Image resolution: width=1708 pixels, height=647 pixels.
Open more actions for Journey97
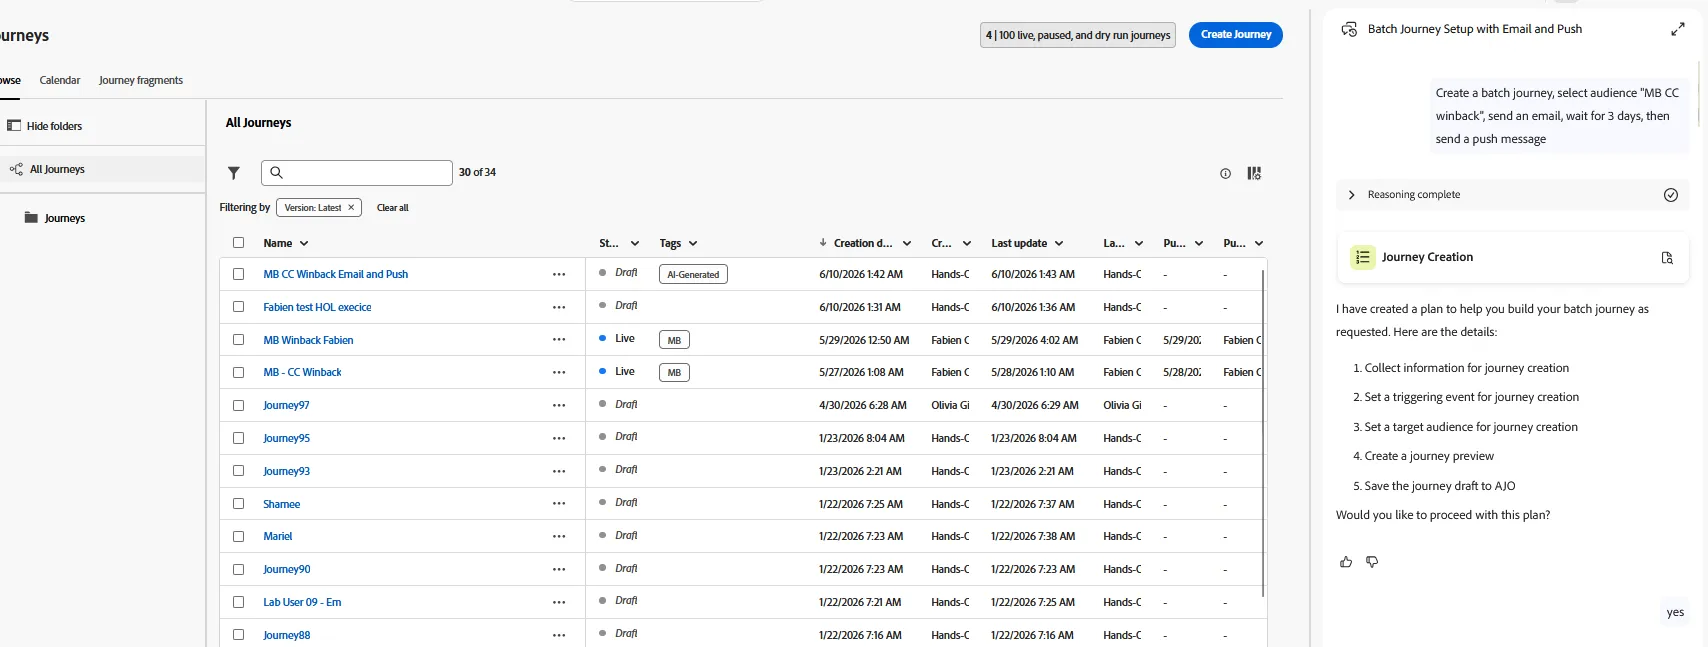tap(559, 405)
